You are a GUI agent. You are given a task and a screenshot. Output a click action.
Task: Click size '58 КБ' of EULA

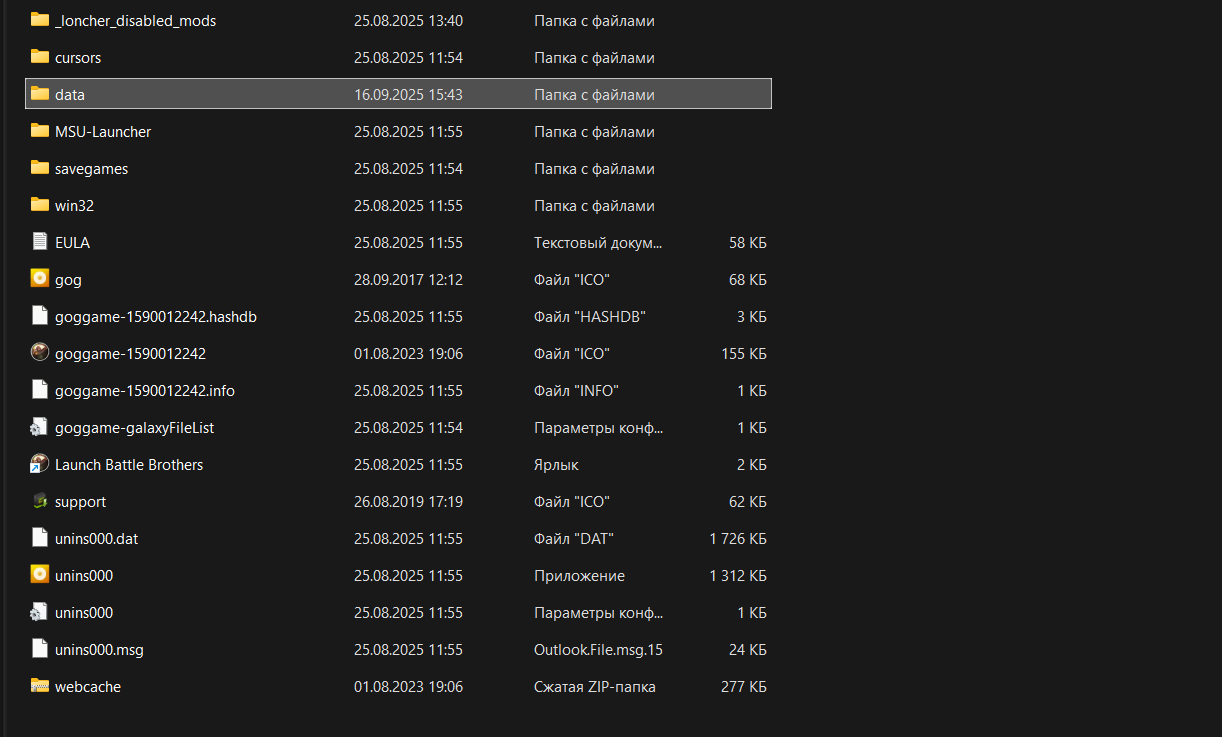(748, 242)
